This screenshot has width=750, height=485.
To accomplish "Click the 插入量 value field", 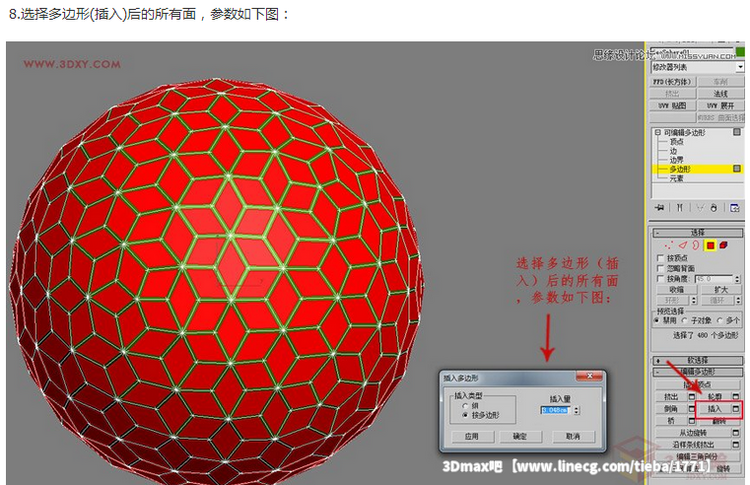I will (x=555, y=410).
